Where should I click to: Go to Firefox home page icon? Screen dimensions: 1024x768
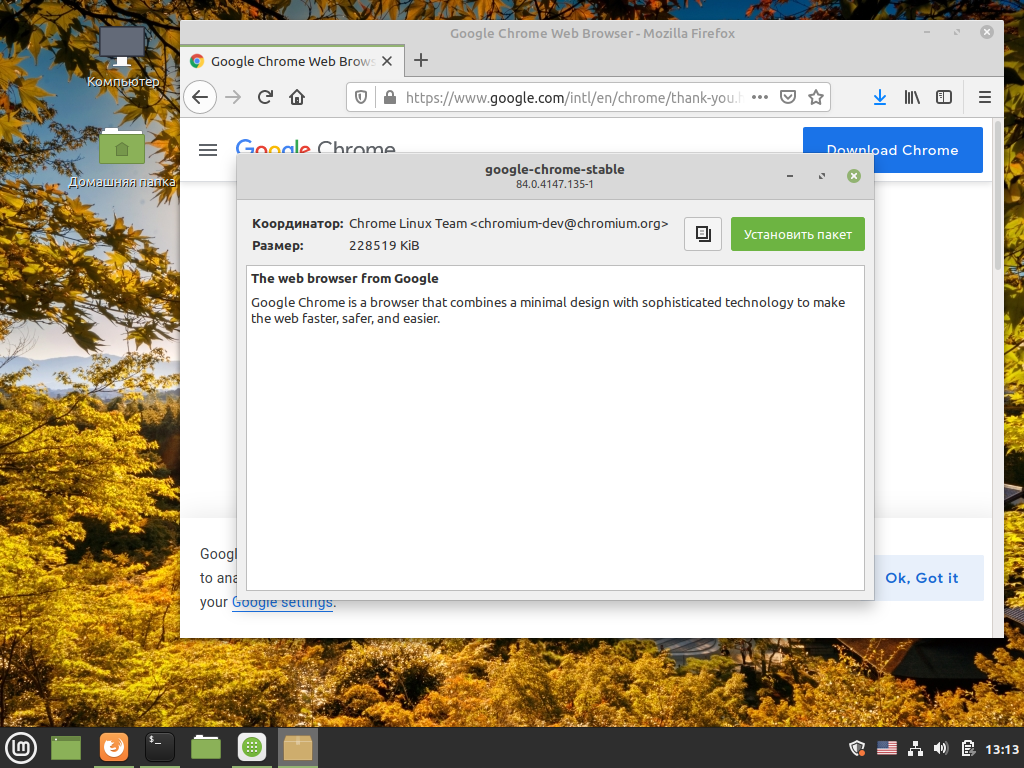[x=297, y=97]
